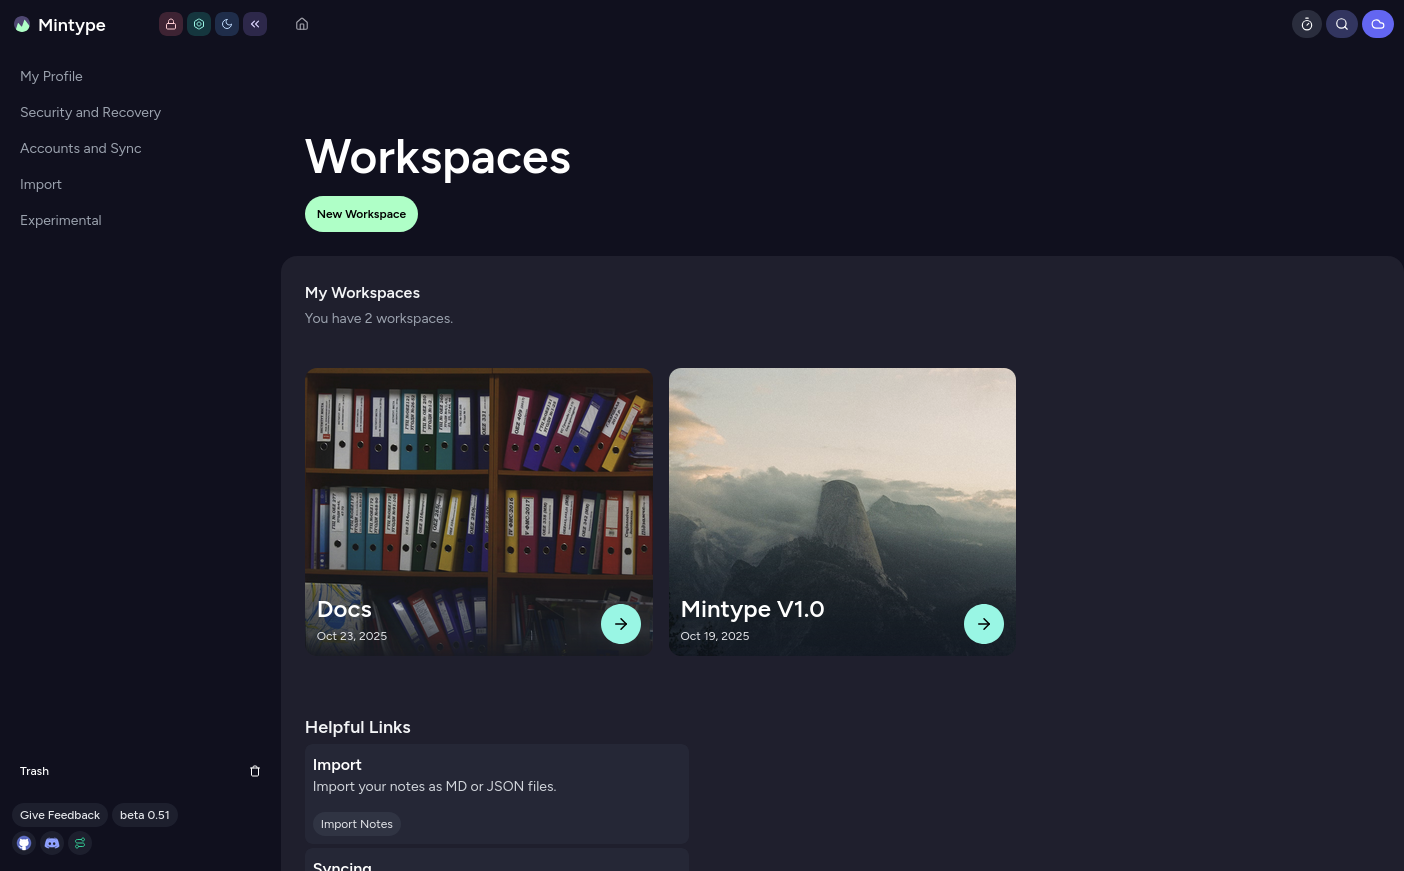Screen dimensions: 1404x871
Task: Click the Syncing card title
Action: [342, 865]
